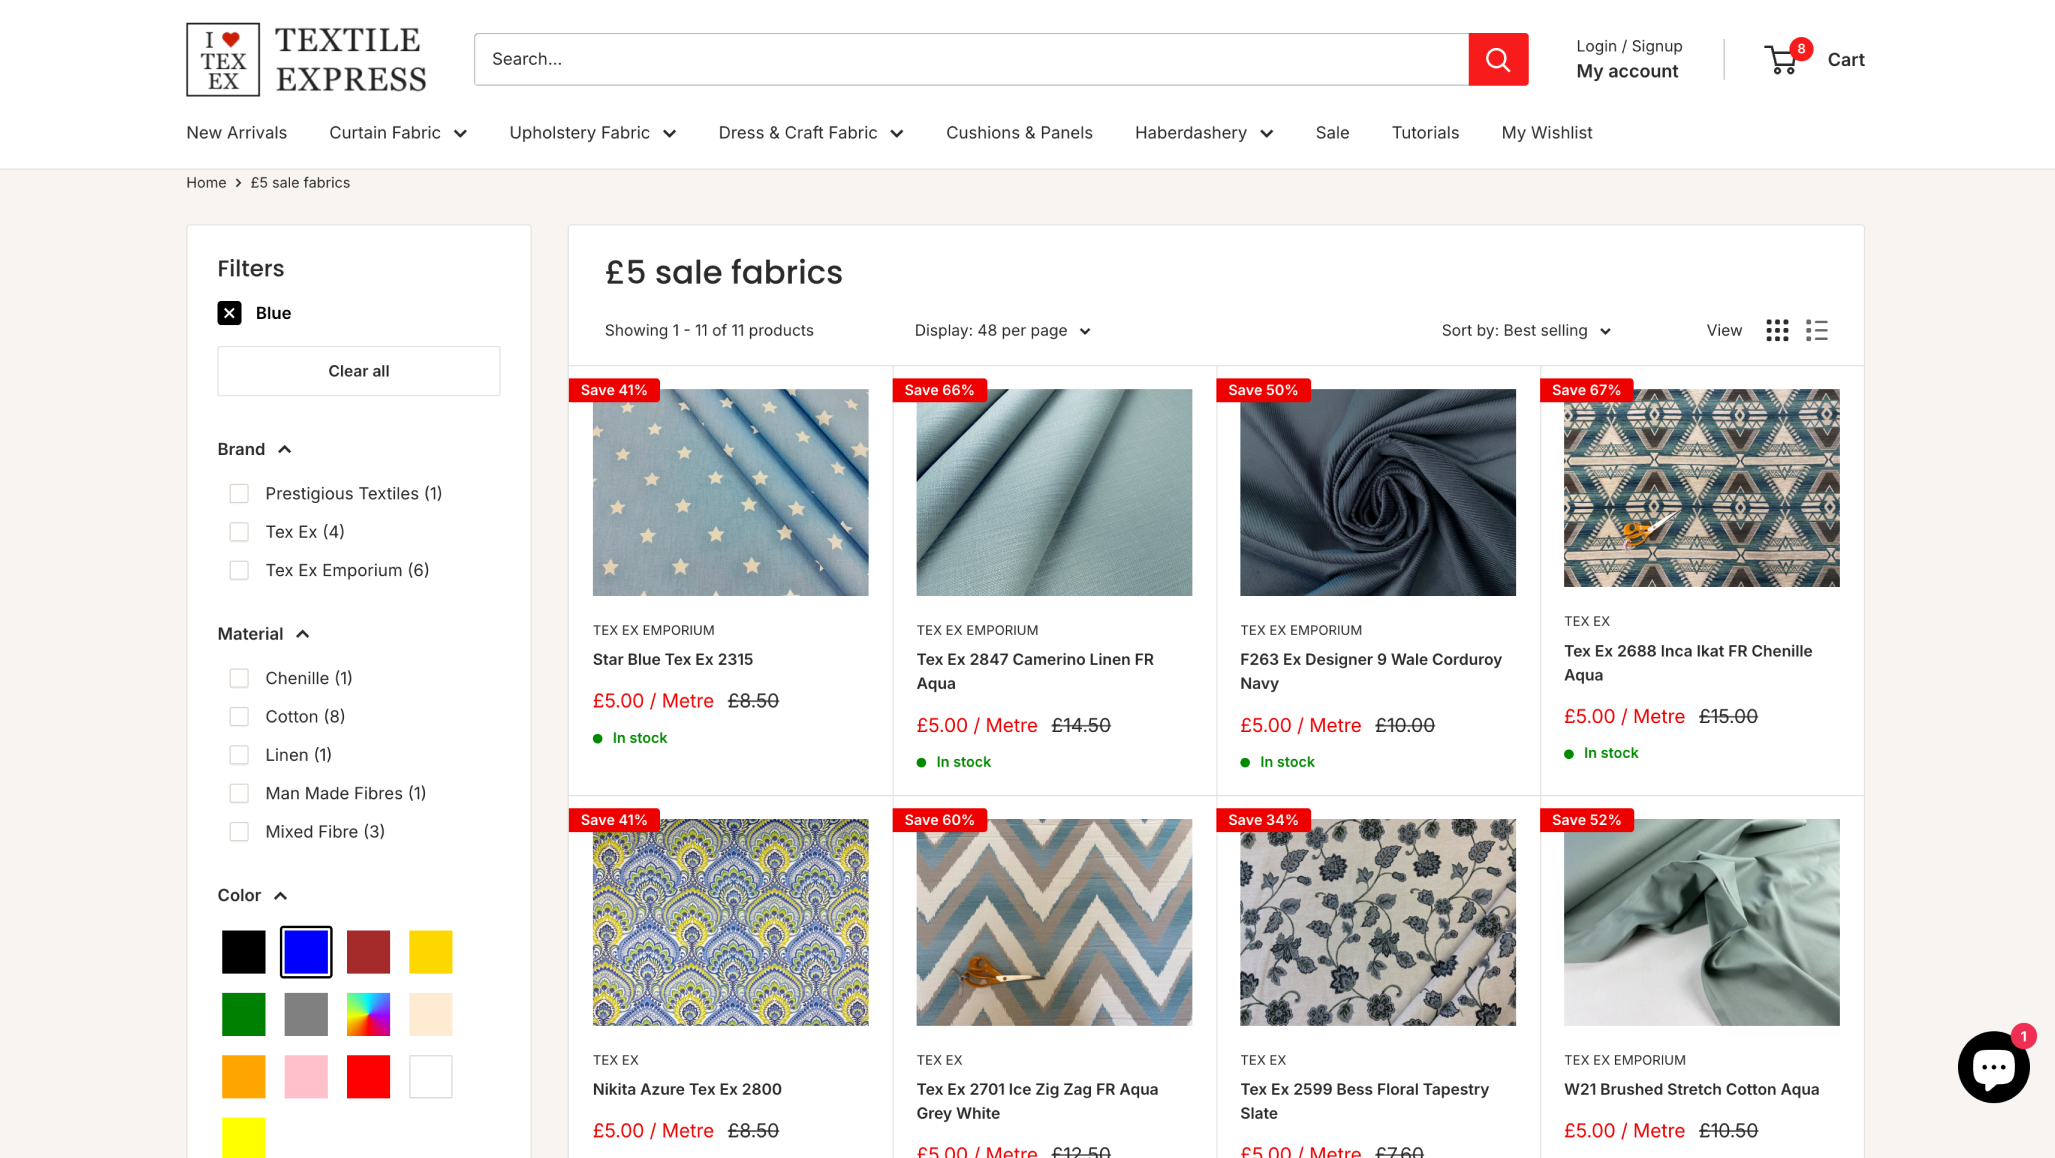The width and height of the screenshot is (2055, 1158).
Task: Expand the Curtain Fabric menu
Action: tap(398, 133)
